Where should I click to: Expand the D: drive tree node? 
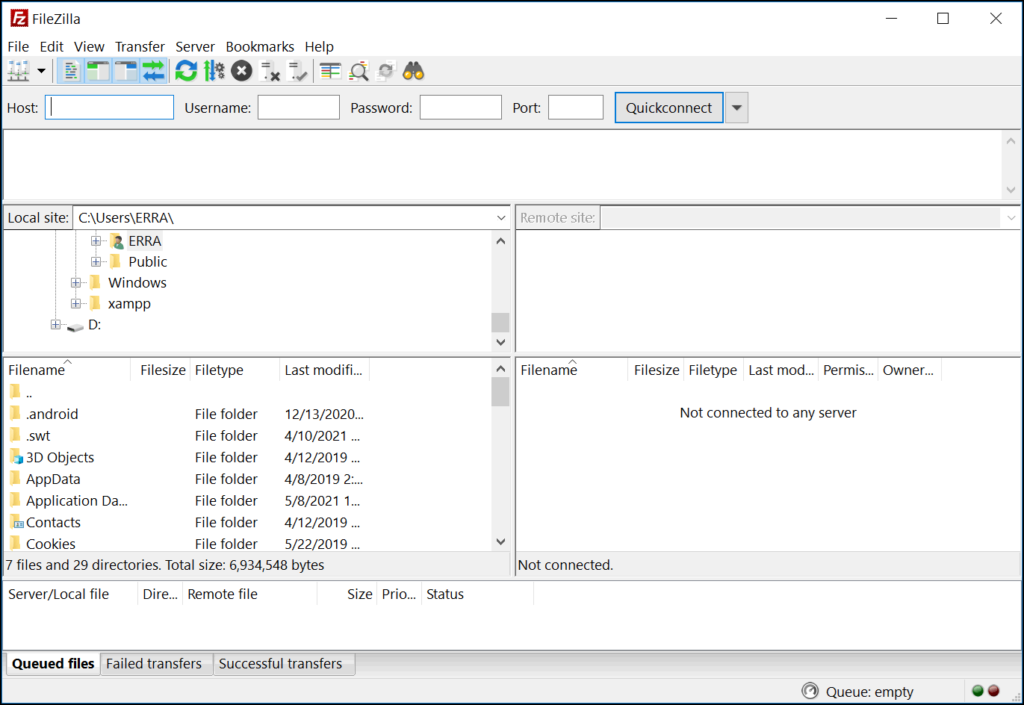(56, 324)
